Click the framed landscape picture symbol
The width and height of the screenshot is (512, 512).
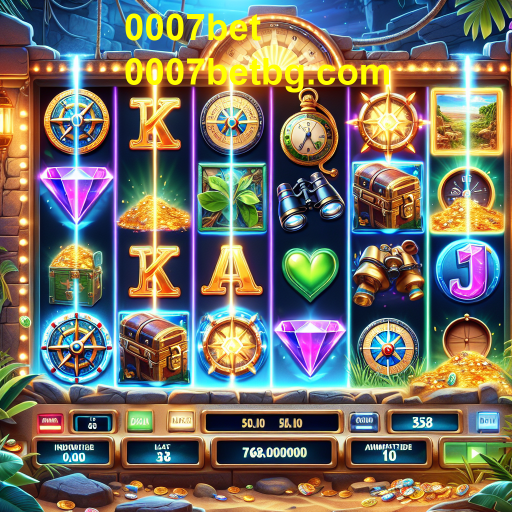(x=466, y=122)
